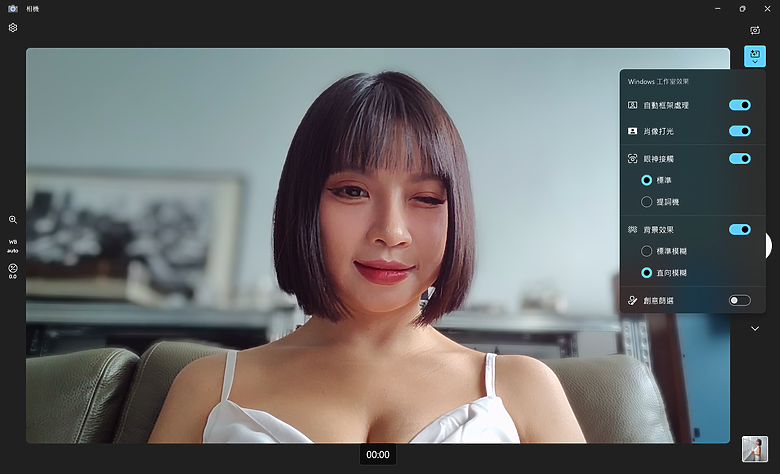Click the 相機 window title text
This screenshot has width=780, height=474.
coord(32,9)
